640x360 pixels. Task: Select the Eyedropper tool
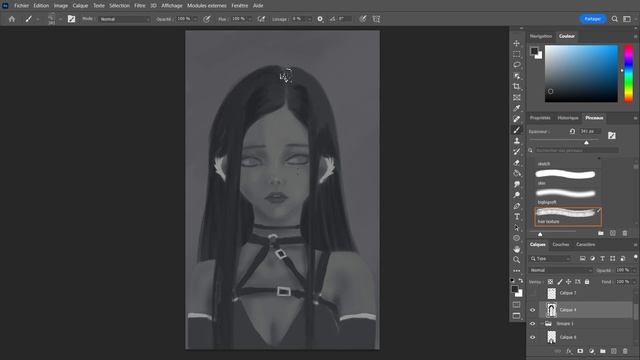[x=517, y=108]
